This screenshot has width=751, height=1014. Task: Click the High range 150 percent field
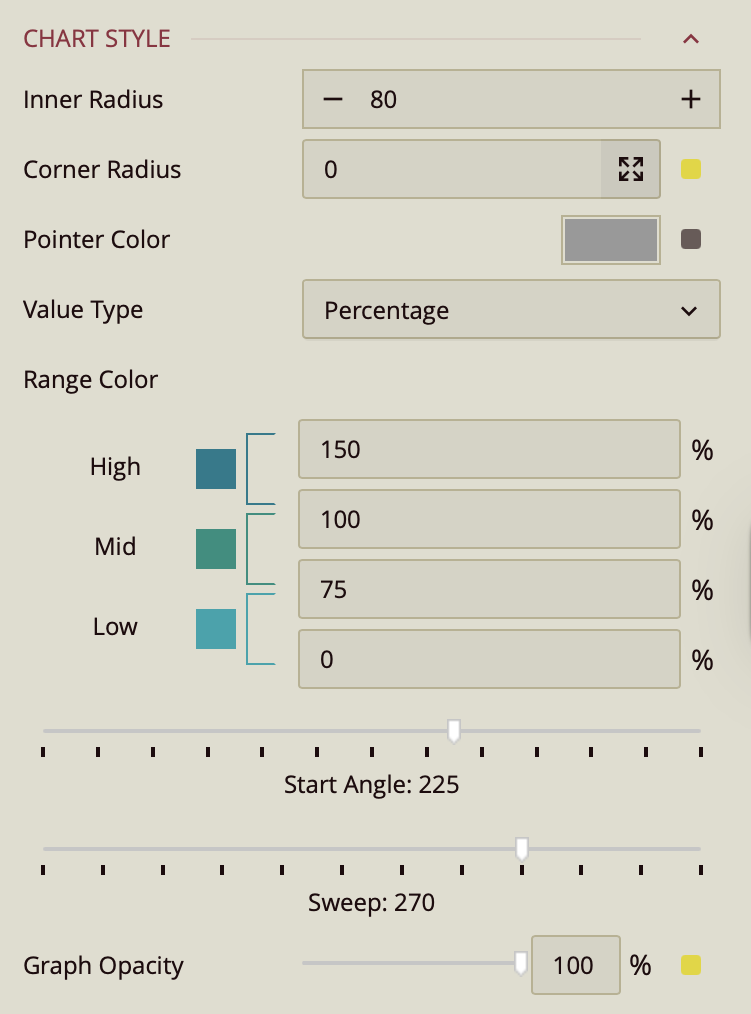pos(489,449)
